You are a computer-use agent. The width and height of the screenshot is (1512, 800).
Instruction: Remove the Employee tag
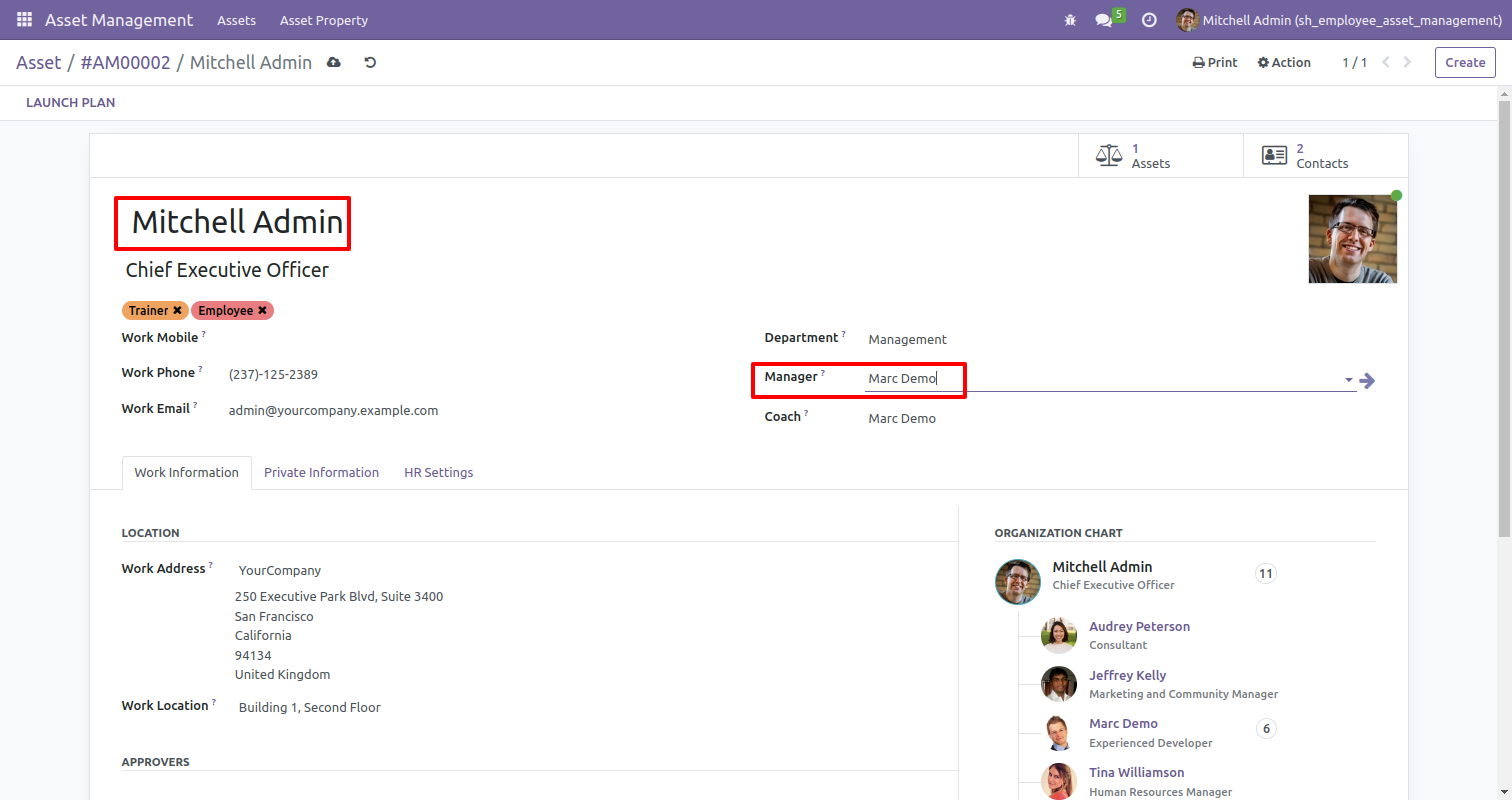[262, 311]
